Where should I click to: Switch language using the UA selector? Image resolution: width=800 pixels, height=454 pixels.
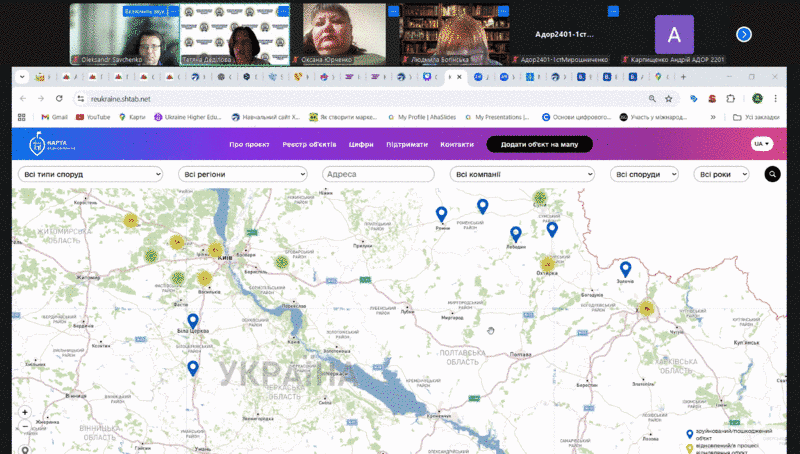coord(762,144)
